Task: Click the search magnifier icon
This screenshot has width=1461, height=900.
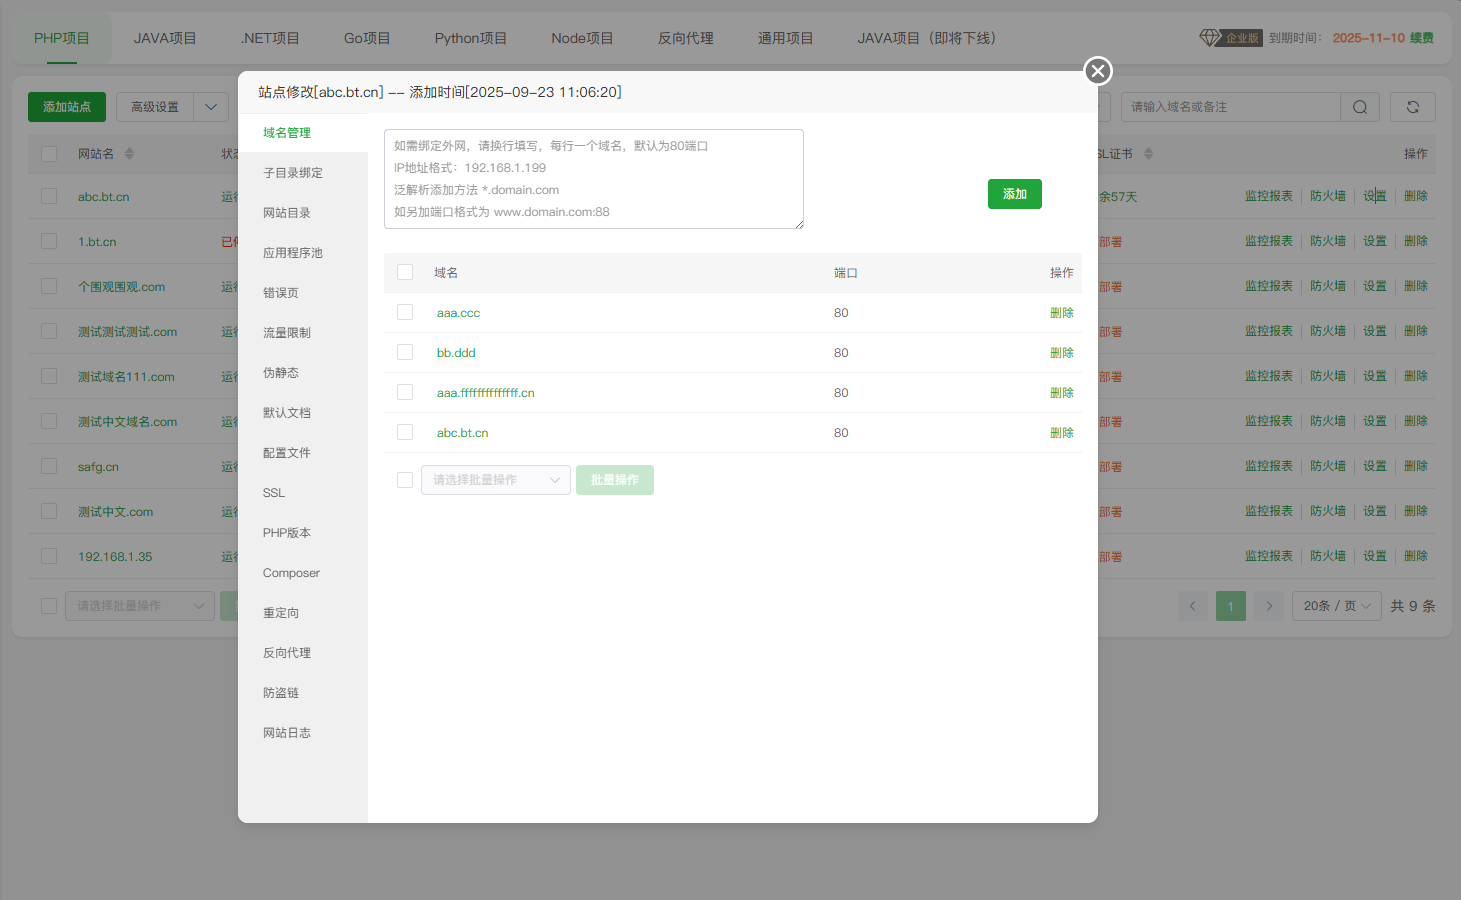Action: point(1359,107)
